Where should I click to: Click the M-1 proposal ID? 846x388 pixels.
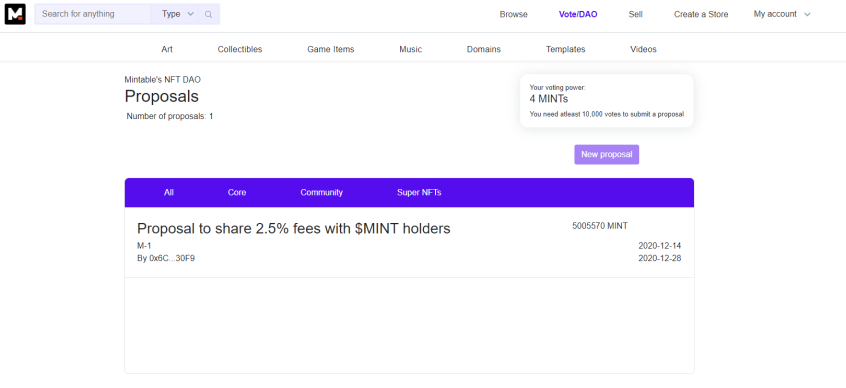(x=144, y=246)
